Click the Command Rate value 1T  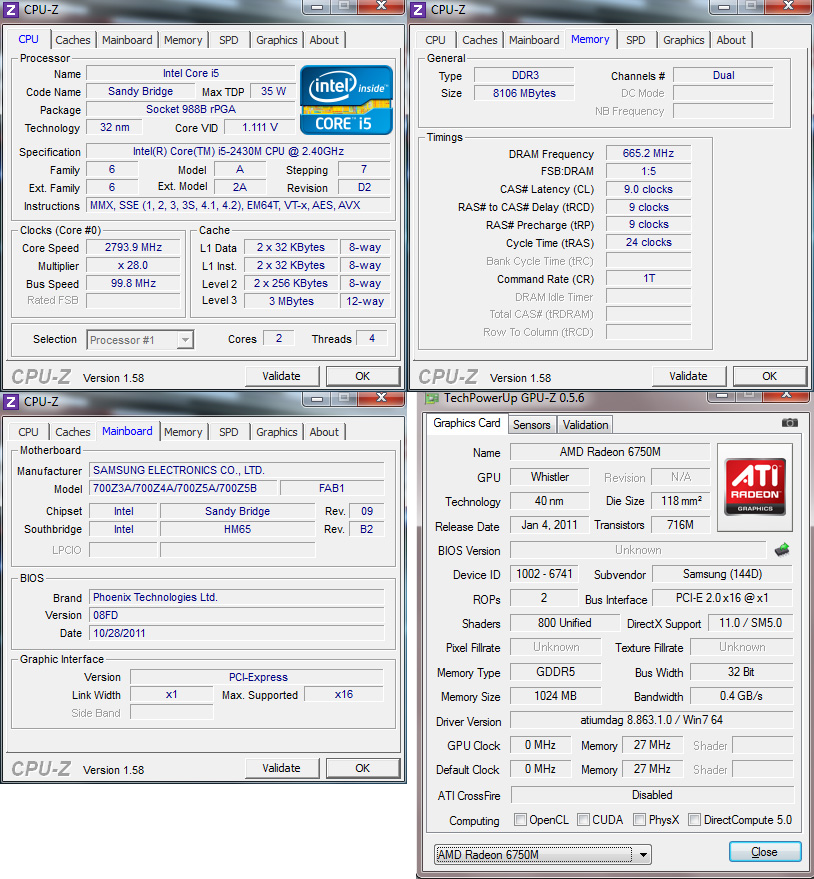(649, 278)
